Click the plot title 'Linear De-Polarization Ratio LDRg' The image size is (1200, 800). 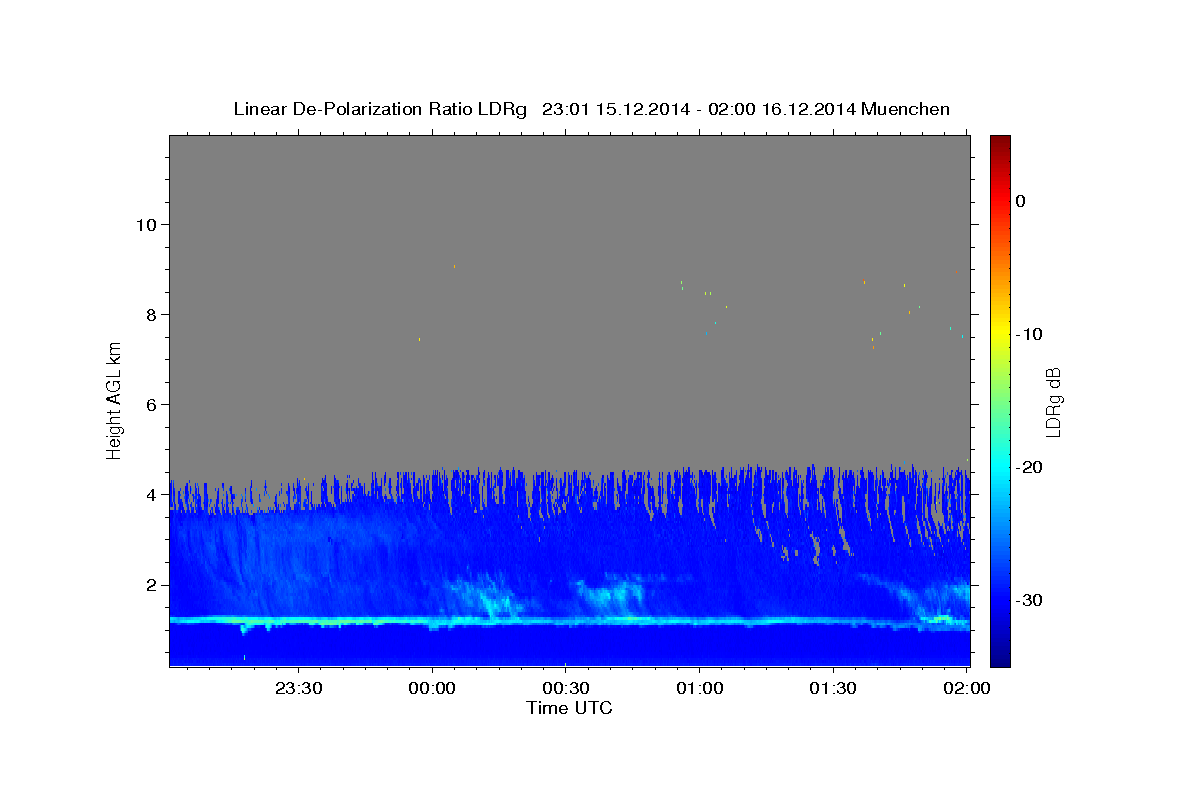[x=380, y=109]
